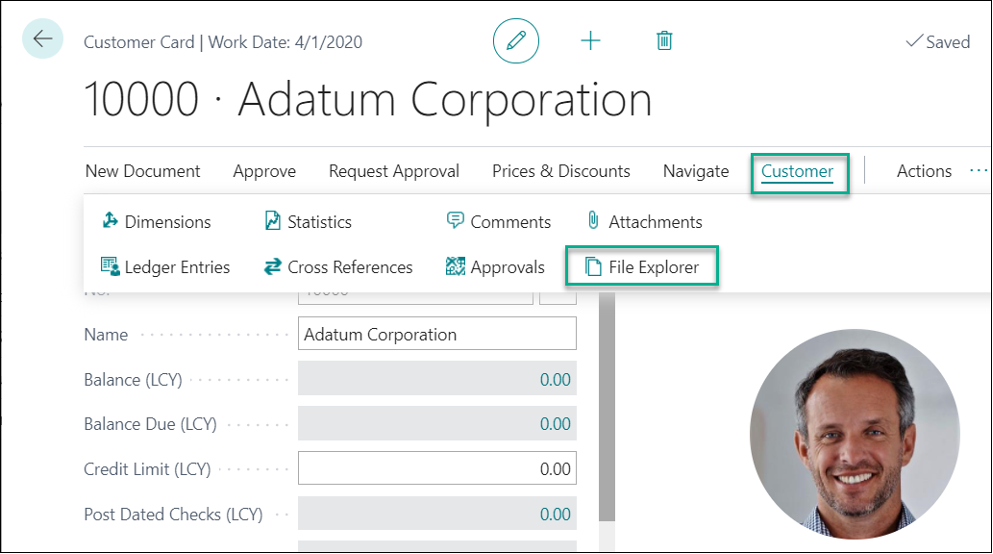Open Attachments with paperclip icon
Image resolution: width=993 pixels, height=554 pixels.
pos(644,222)
